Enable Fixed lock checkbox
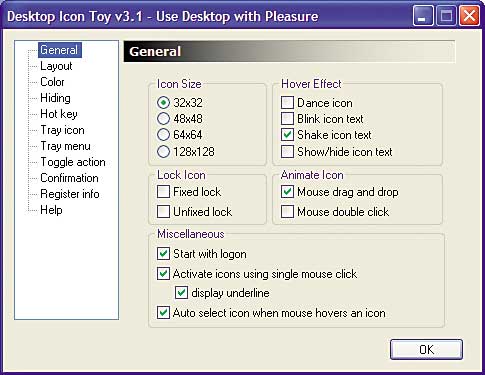Image resolution: width=485 pixels, height=375 pixels. (x=163, y=192)
